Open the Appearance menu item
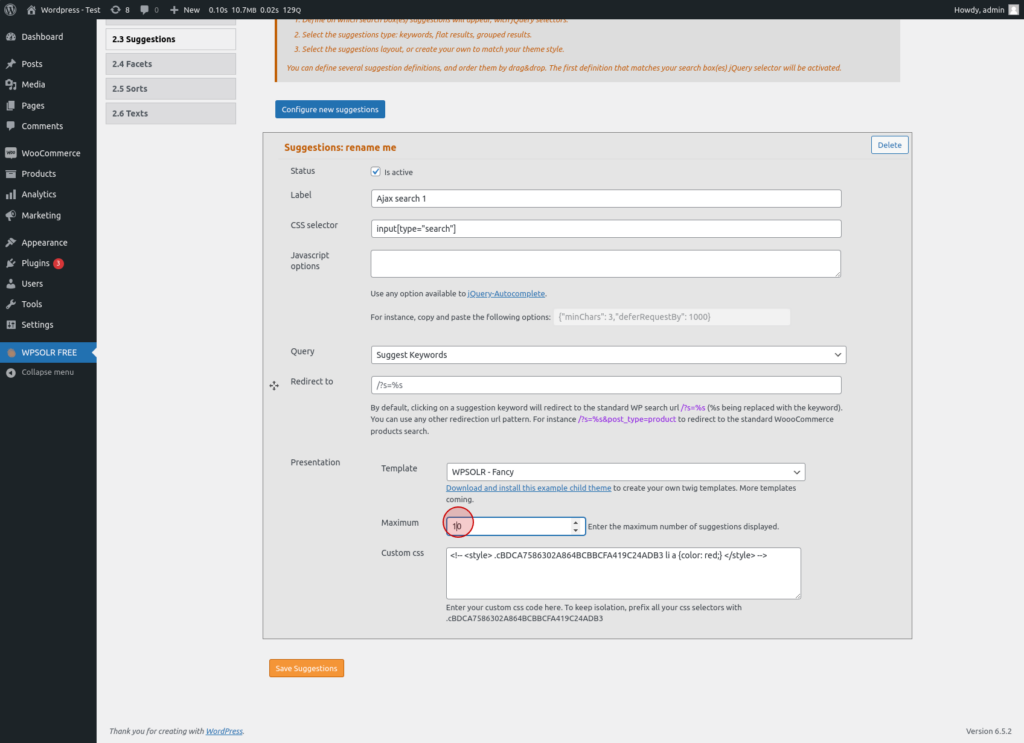Viewport: 1024px width, 743px height. 48,243
